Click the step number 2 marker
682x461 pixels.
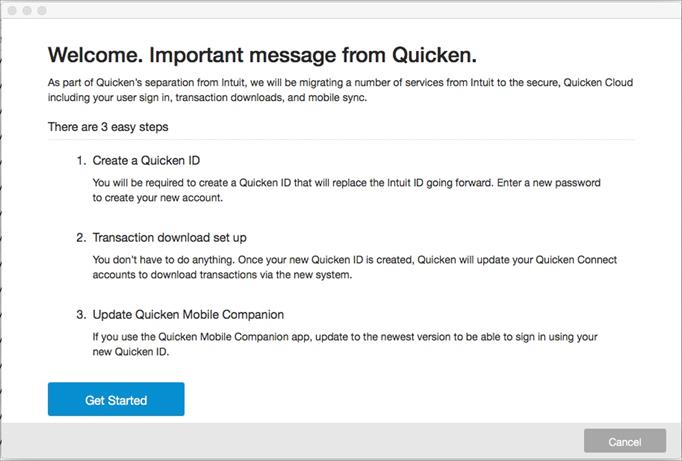80,237
